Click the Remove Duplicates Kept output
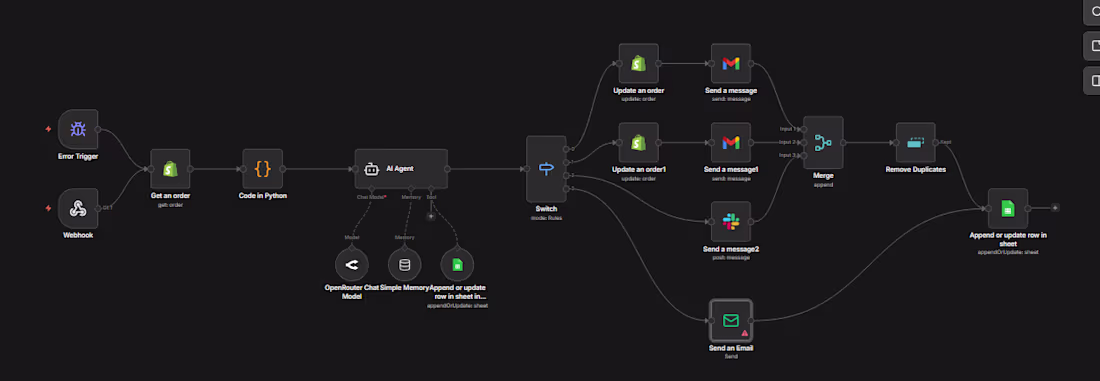The height and width of the screenshot is (381, 1100). [x=936, y=142]
